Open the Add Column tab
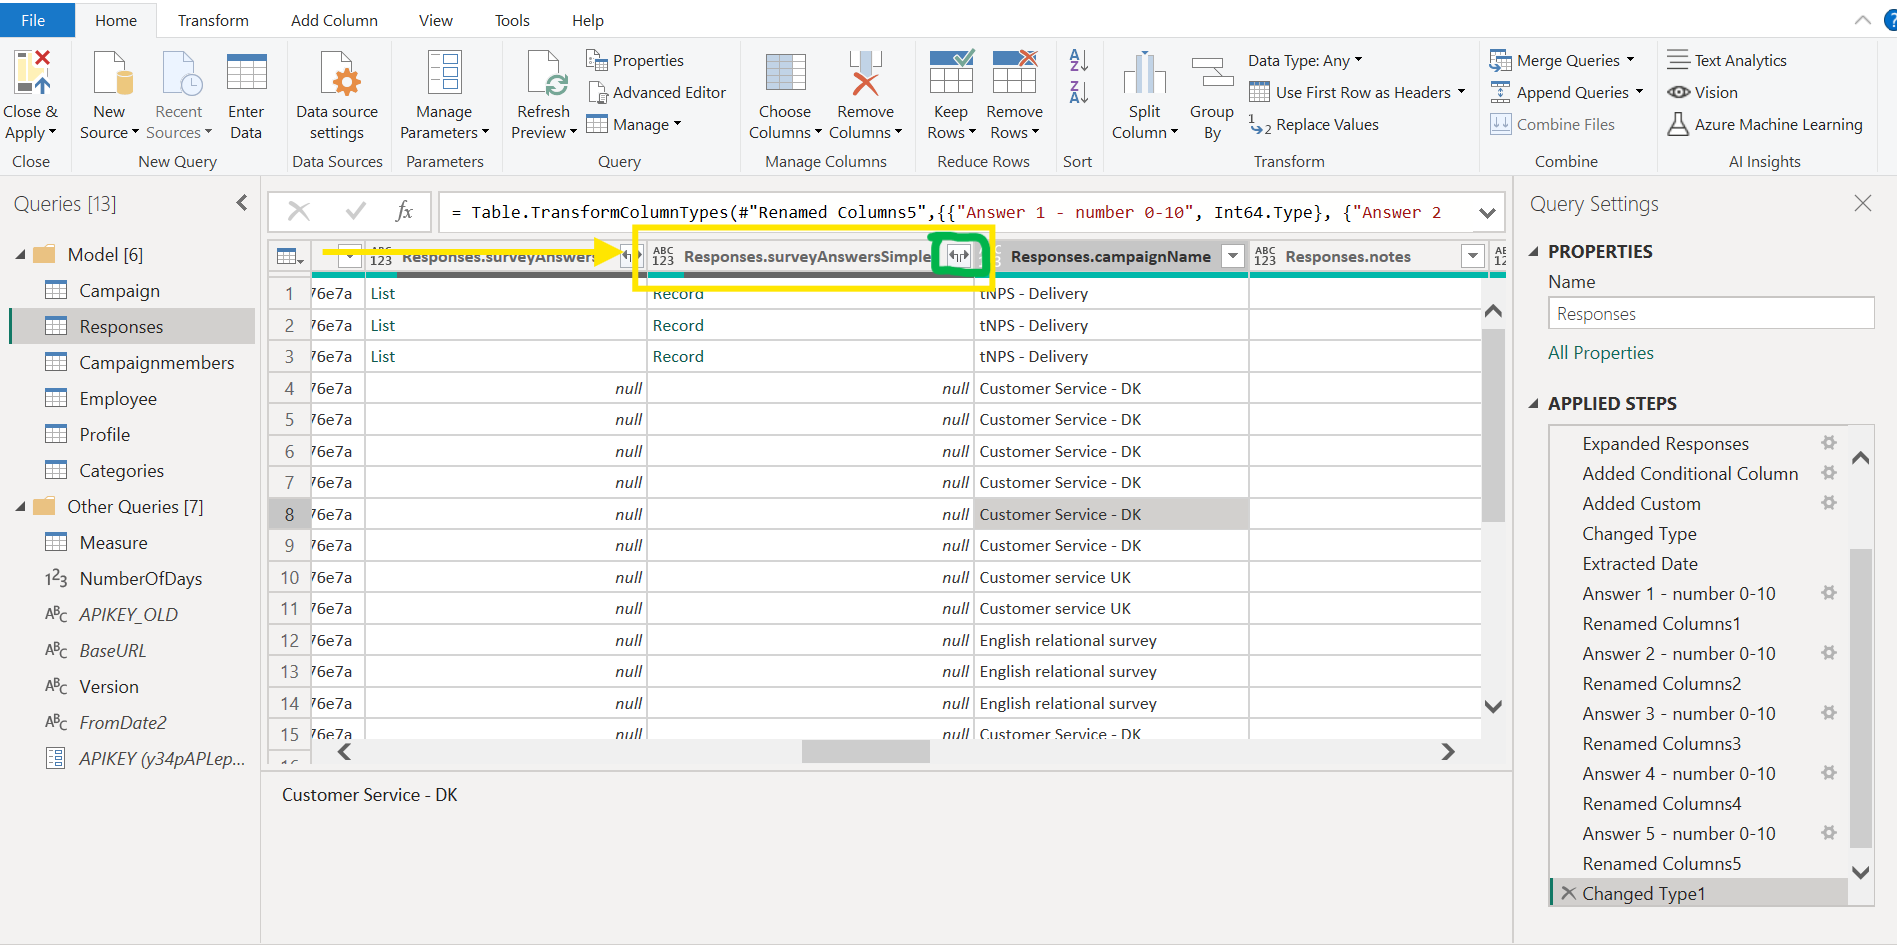Viewport: 1897px width, 945px height. click(334, 20)
